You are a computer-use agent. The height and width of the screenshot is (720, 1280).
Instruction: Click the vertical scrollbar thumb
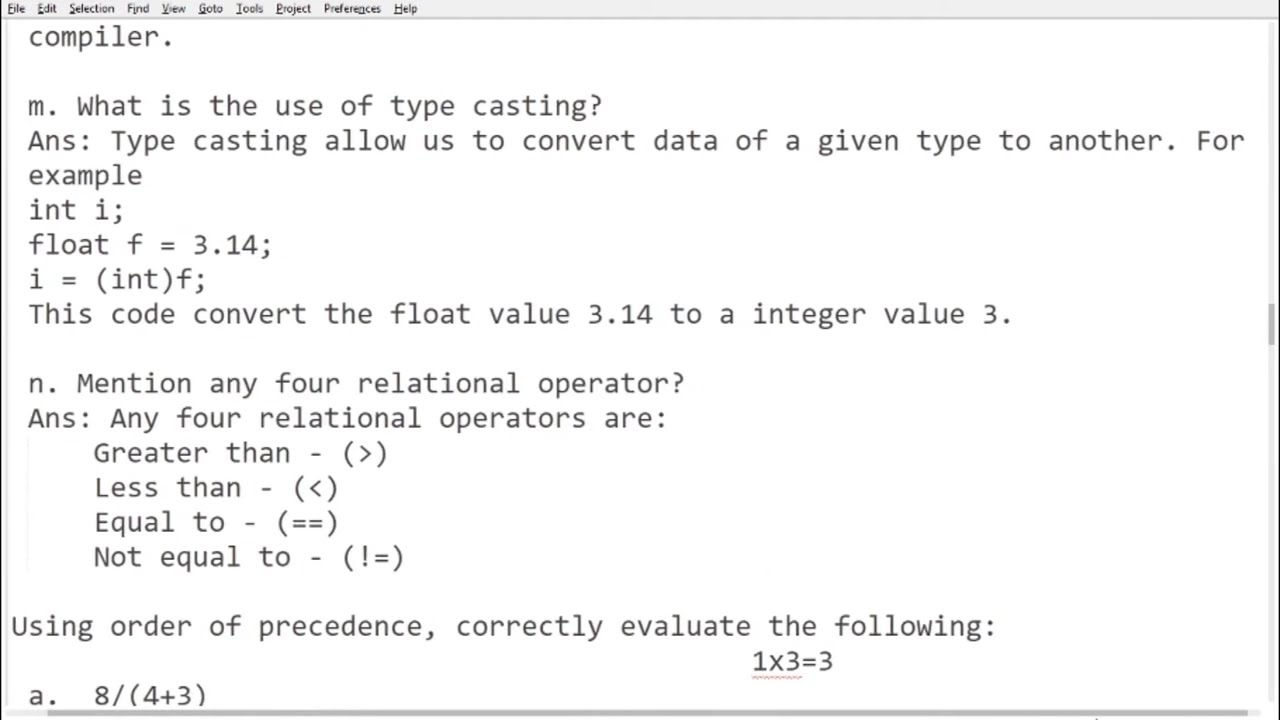[1272, 323]
